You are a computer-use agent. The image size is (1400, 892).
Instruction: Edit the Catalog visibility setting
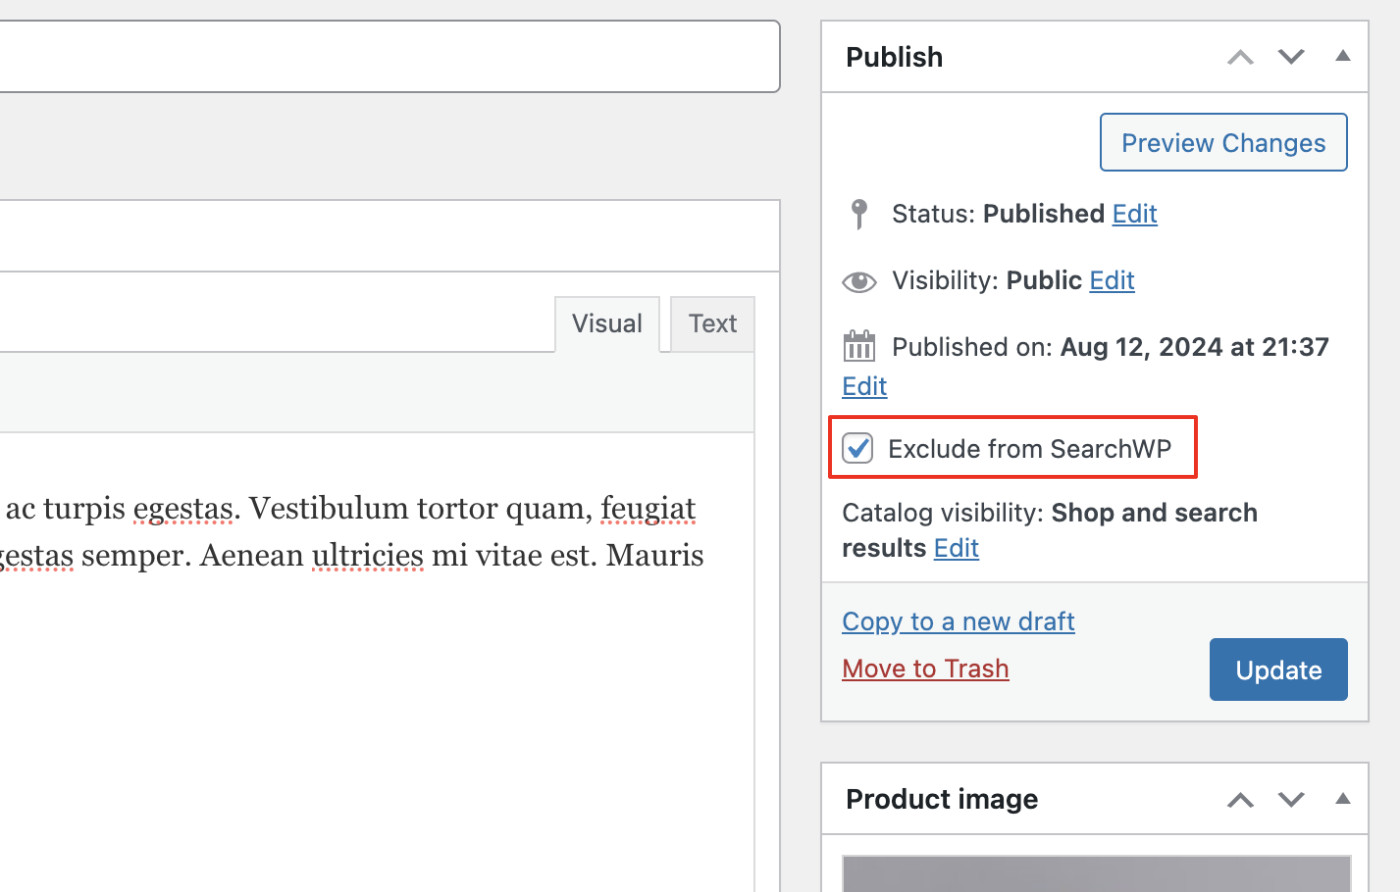point(956,547)
